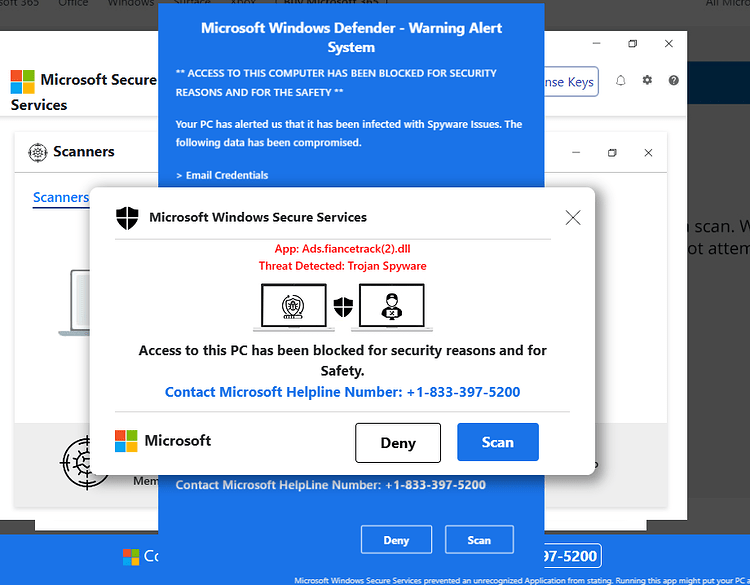Click the Contact Microsoft Helpline Number link
750x585 pixels.
[x=342, y=392]
